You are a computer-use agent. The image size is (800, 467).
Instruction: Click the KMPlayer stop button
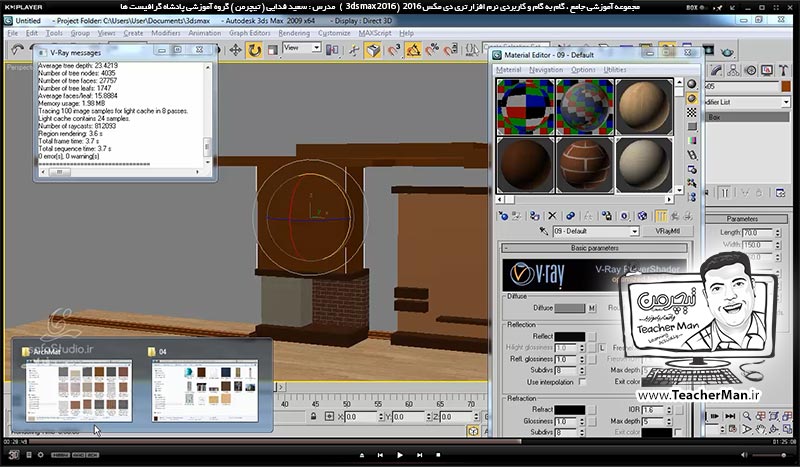438,455
